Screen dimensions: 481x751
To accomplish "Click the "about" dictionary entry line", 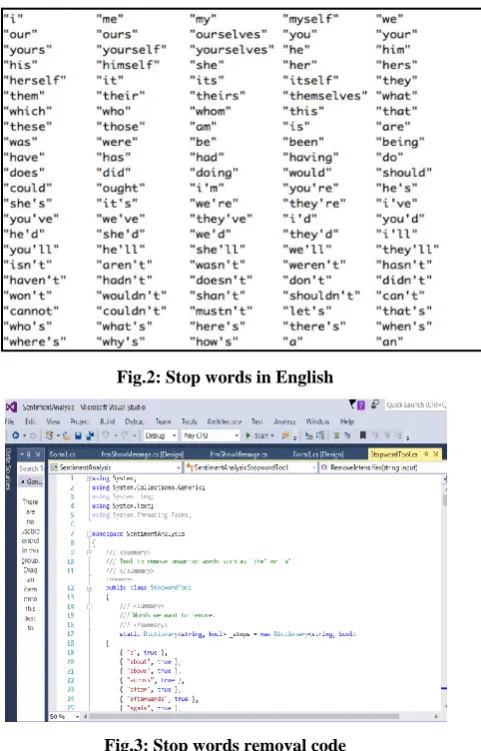I will (150, 662).
